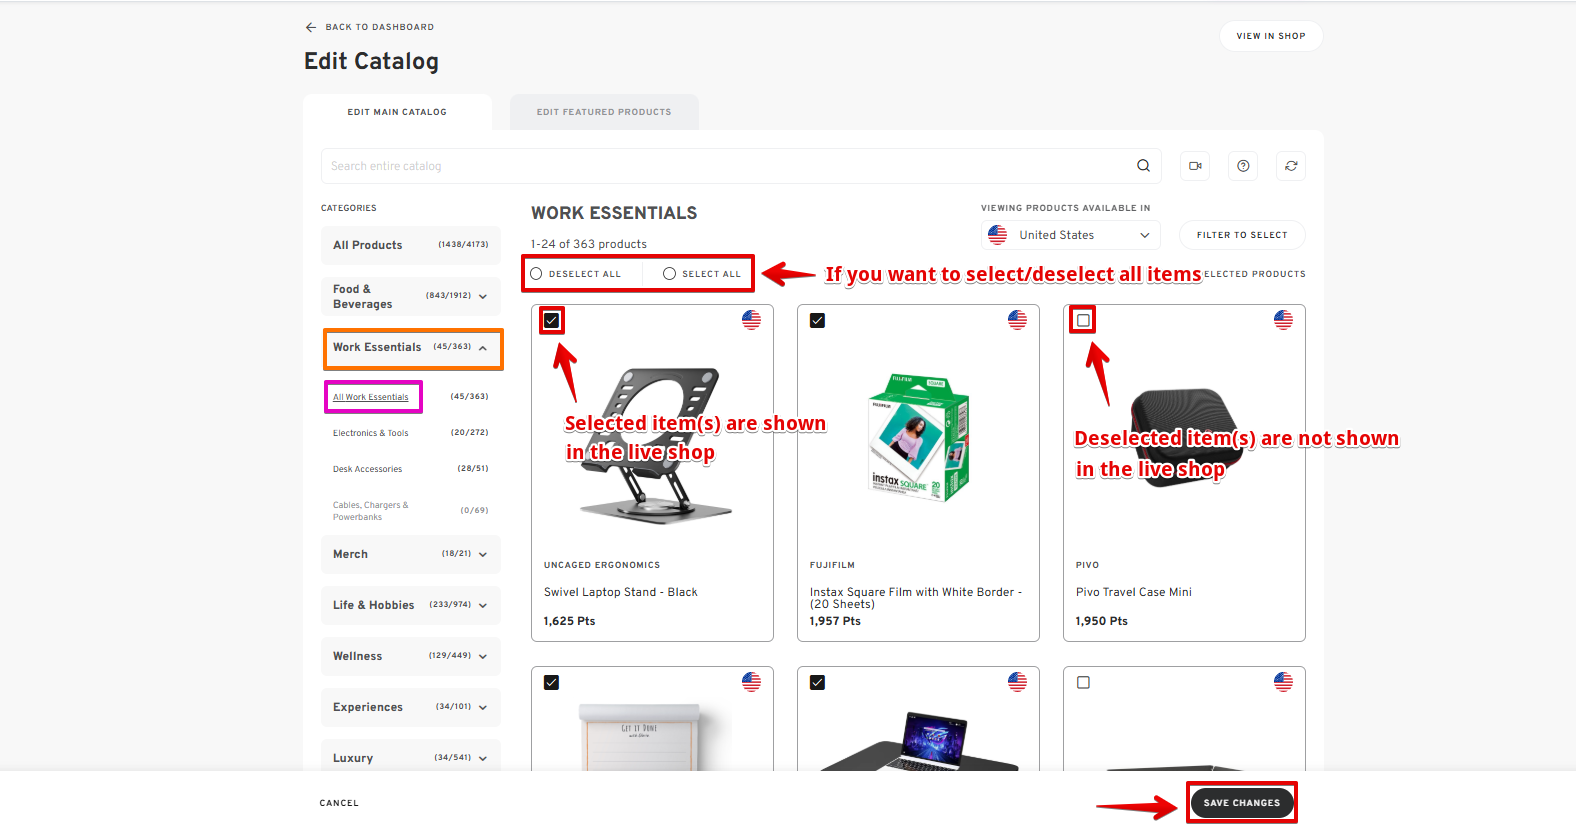
Task: Switch to Edit Featured Products tab
Action: pyautogui.click(x=604, y=112)
